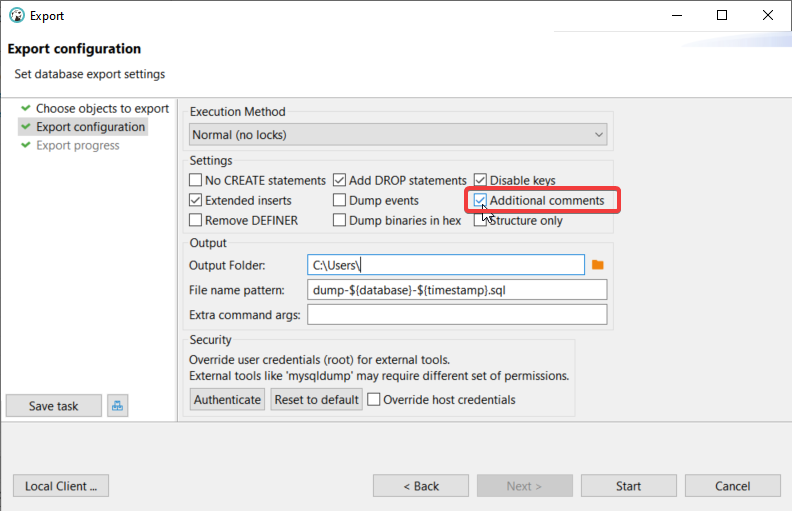Viewport: 792px width, 511px height.
Task: Click the DBeaver icon in the title bar
Action: (x=17, y=16)
